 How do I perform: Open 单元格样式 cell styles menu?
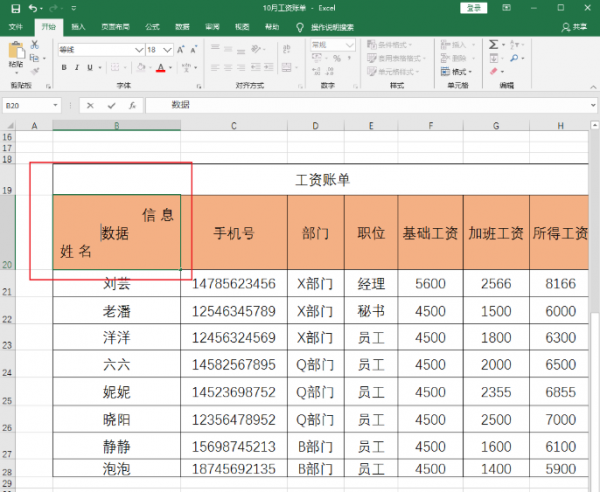click(393, 72)
